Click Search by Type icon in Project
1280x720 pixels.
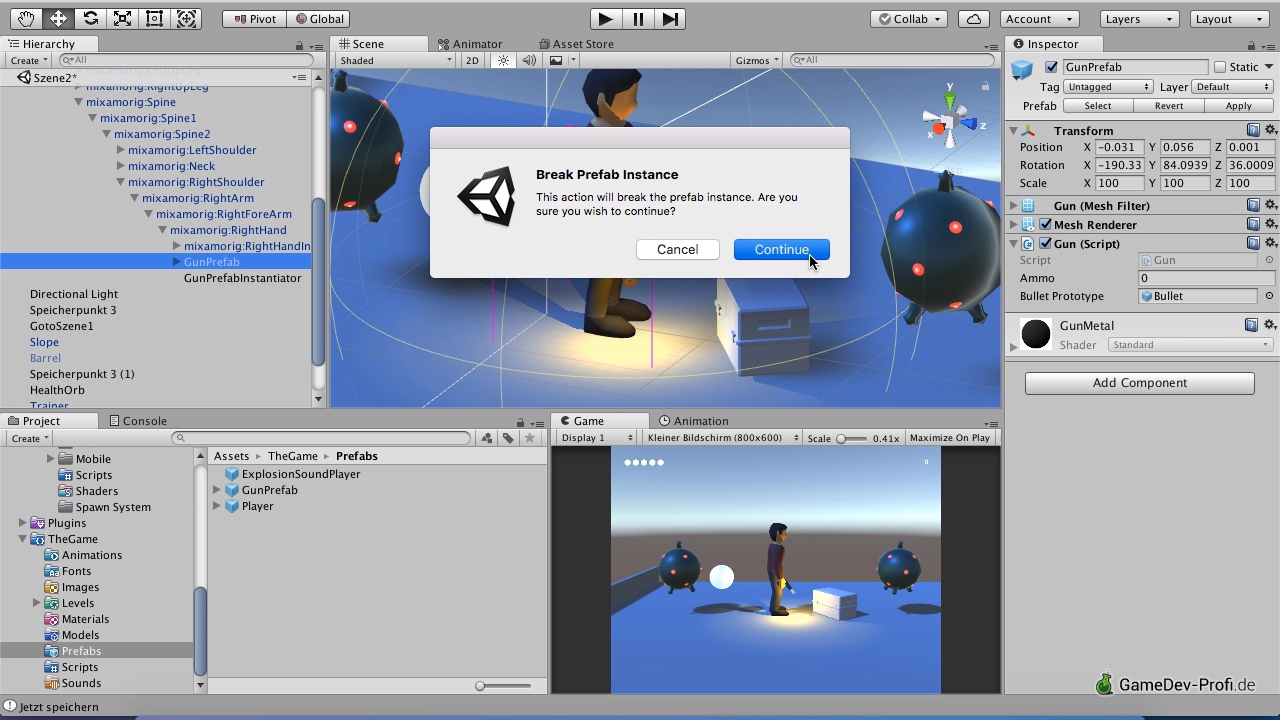tap(487, 437)
